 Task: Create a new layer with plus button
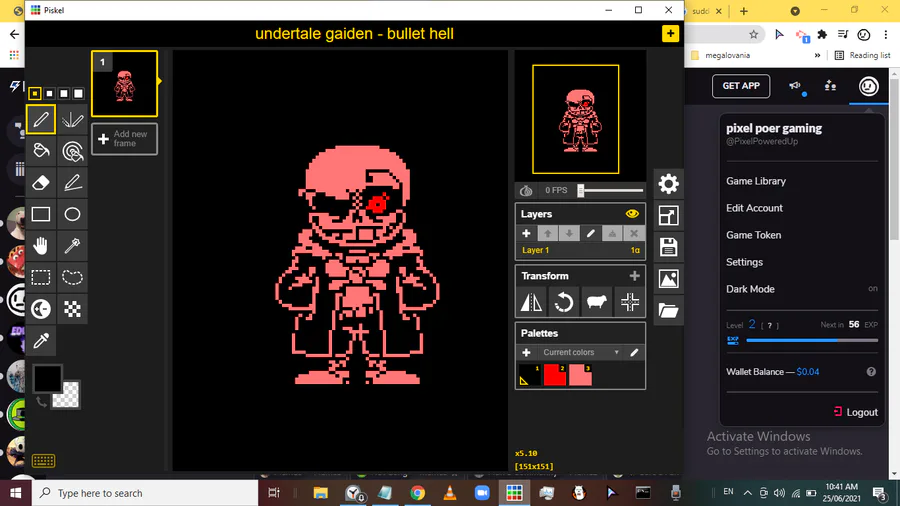point(526,233)
